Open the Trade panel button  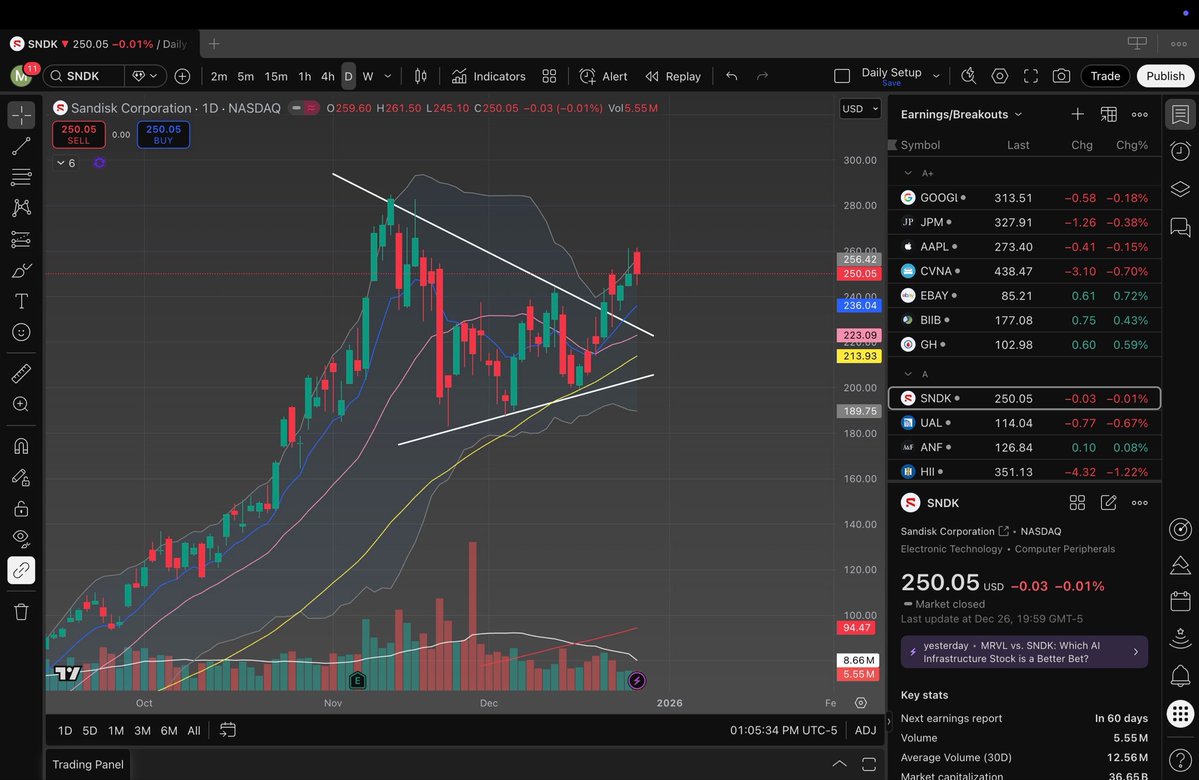click(x=1105, y=76)
